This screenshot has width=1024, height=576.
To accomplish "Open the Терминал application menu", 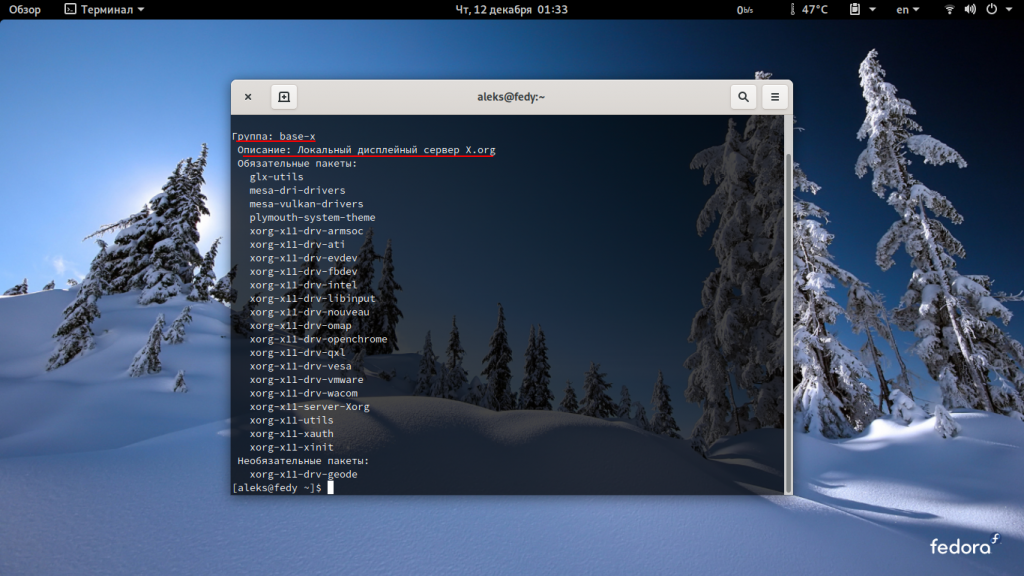I will tap(110, 10).
